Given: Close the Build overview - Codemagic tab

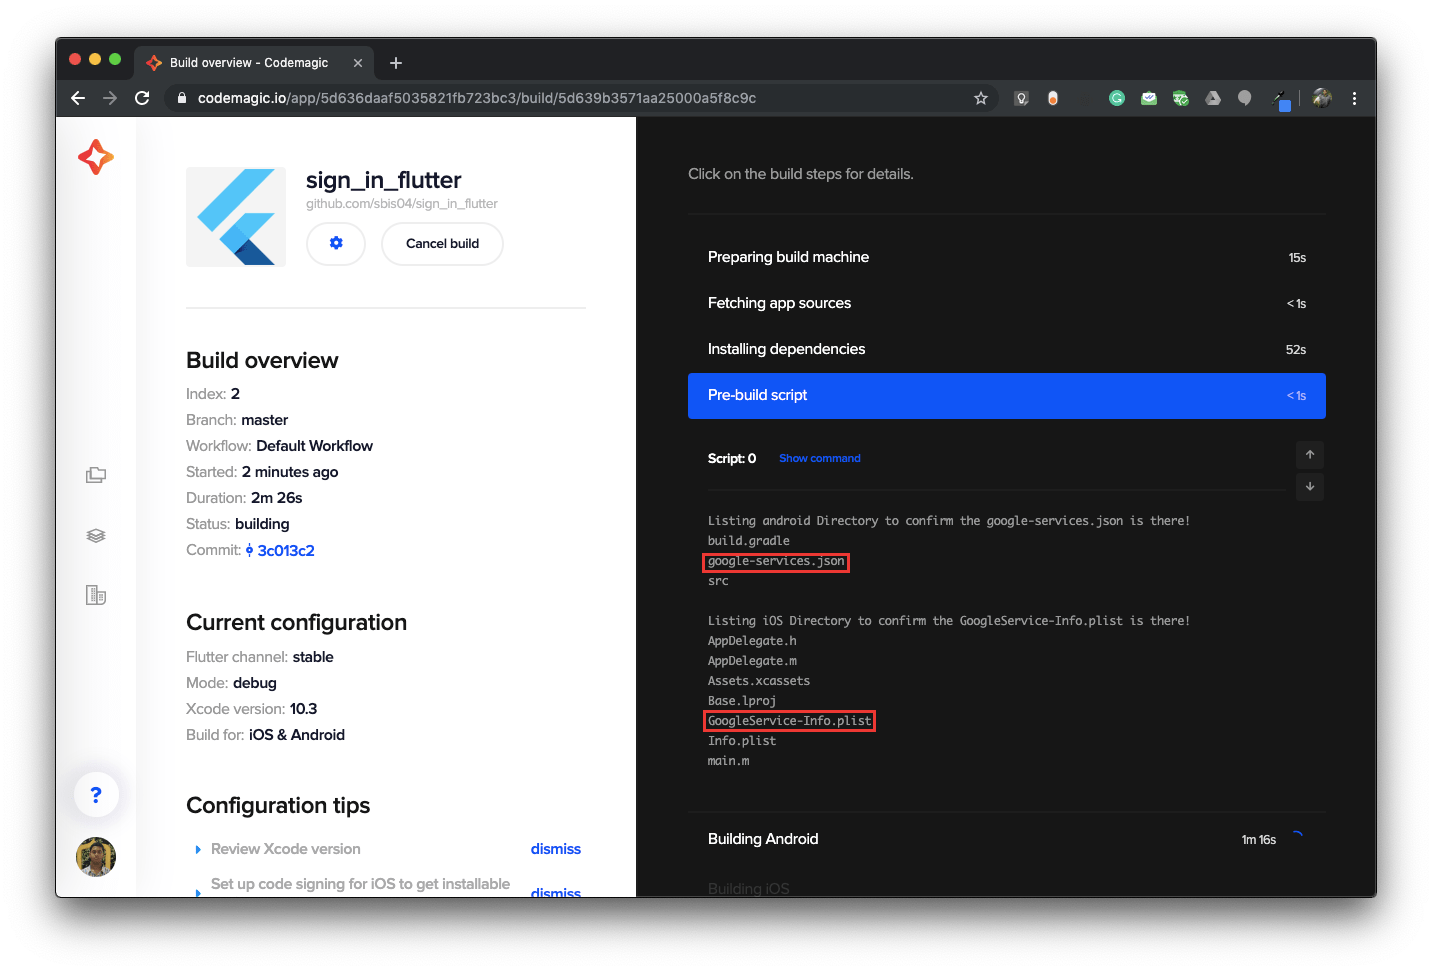Looking at the screenshot, I should click(x=358, y=63).
